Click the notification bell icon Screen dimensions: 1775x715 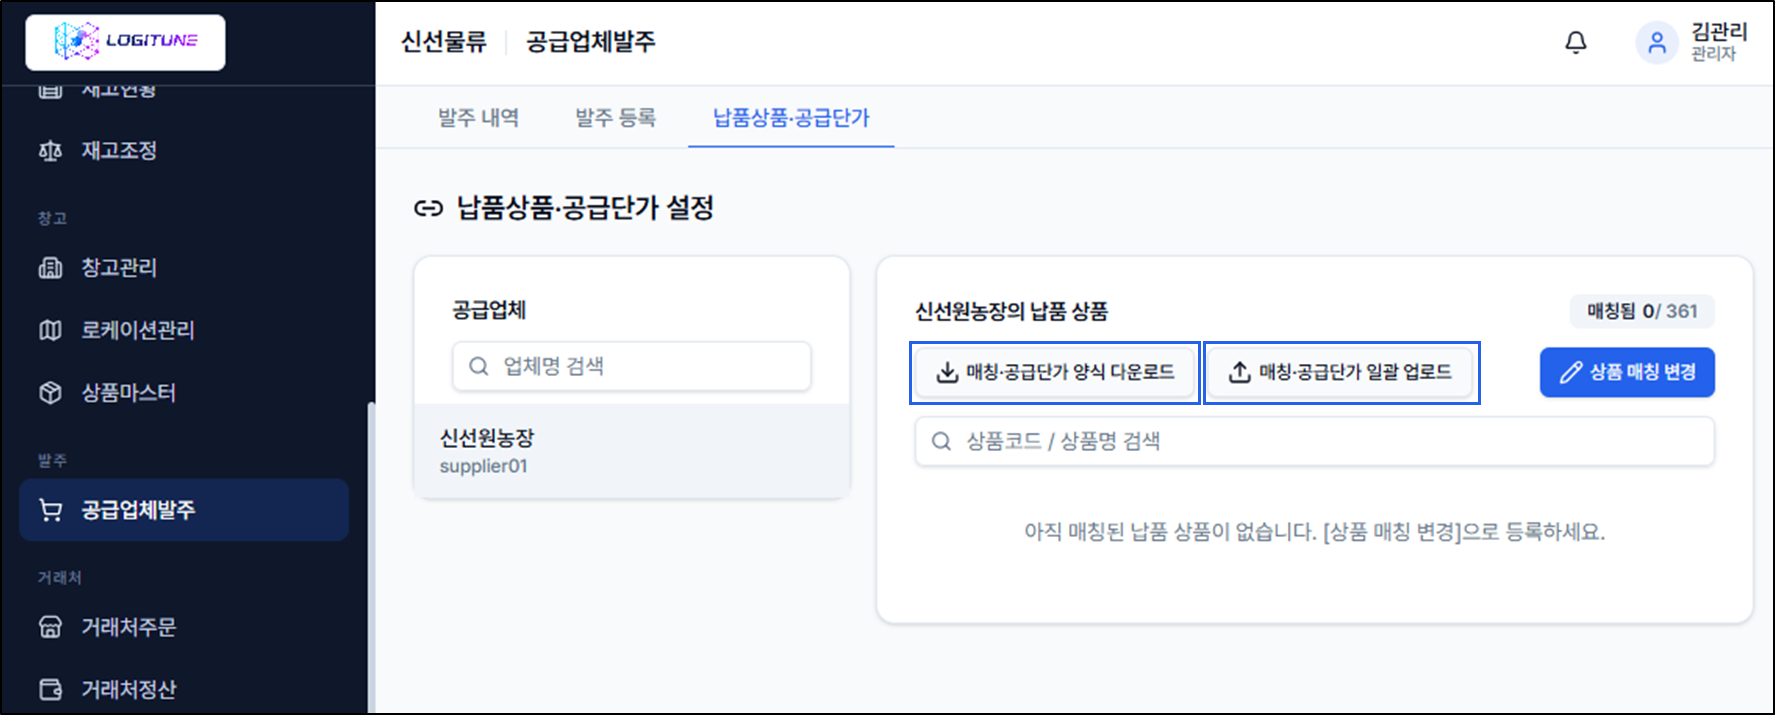pos(1575,42)
